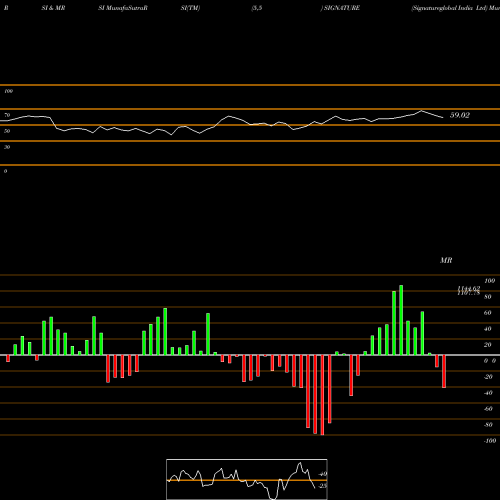
Task: Click the 'SI MunafaSutraR' header label
Action: click(123, 8)
